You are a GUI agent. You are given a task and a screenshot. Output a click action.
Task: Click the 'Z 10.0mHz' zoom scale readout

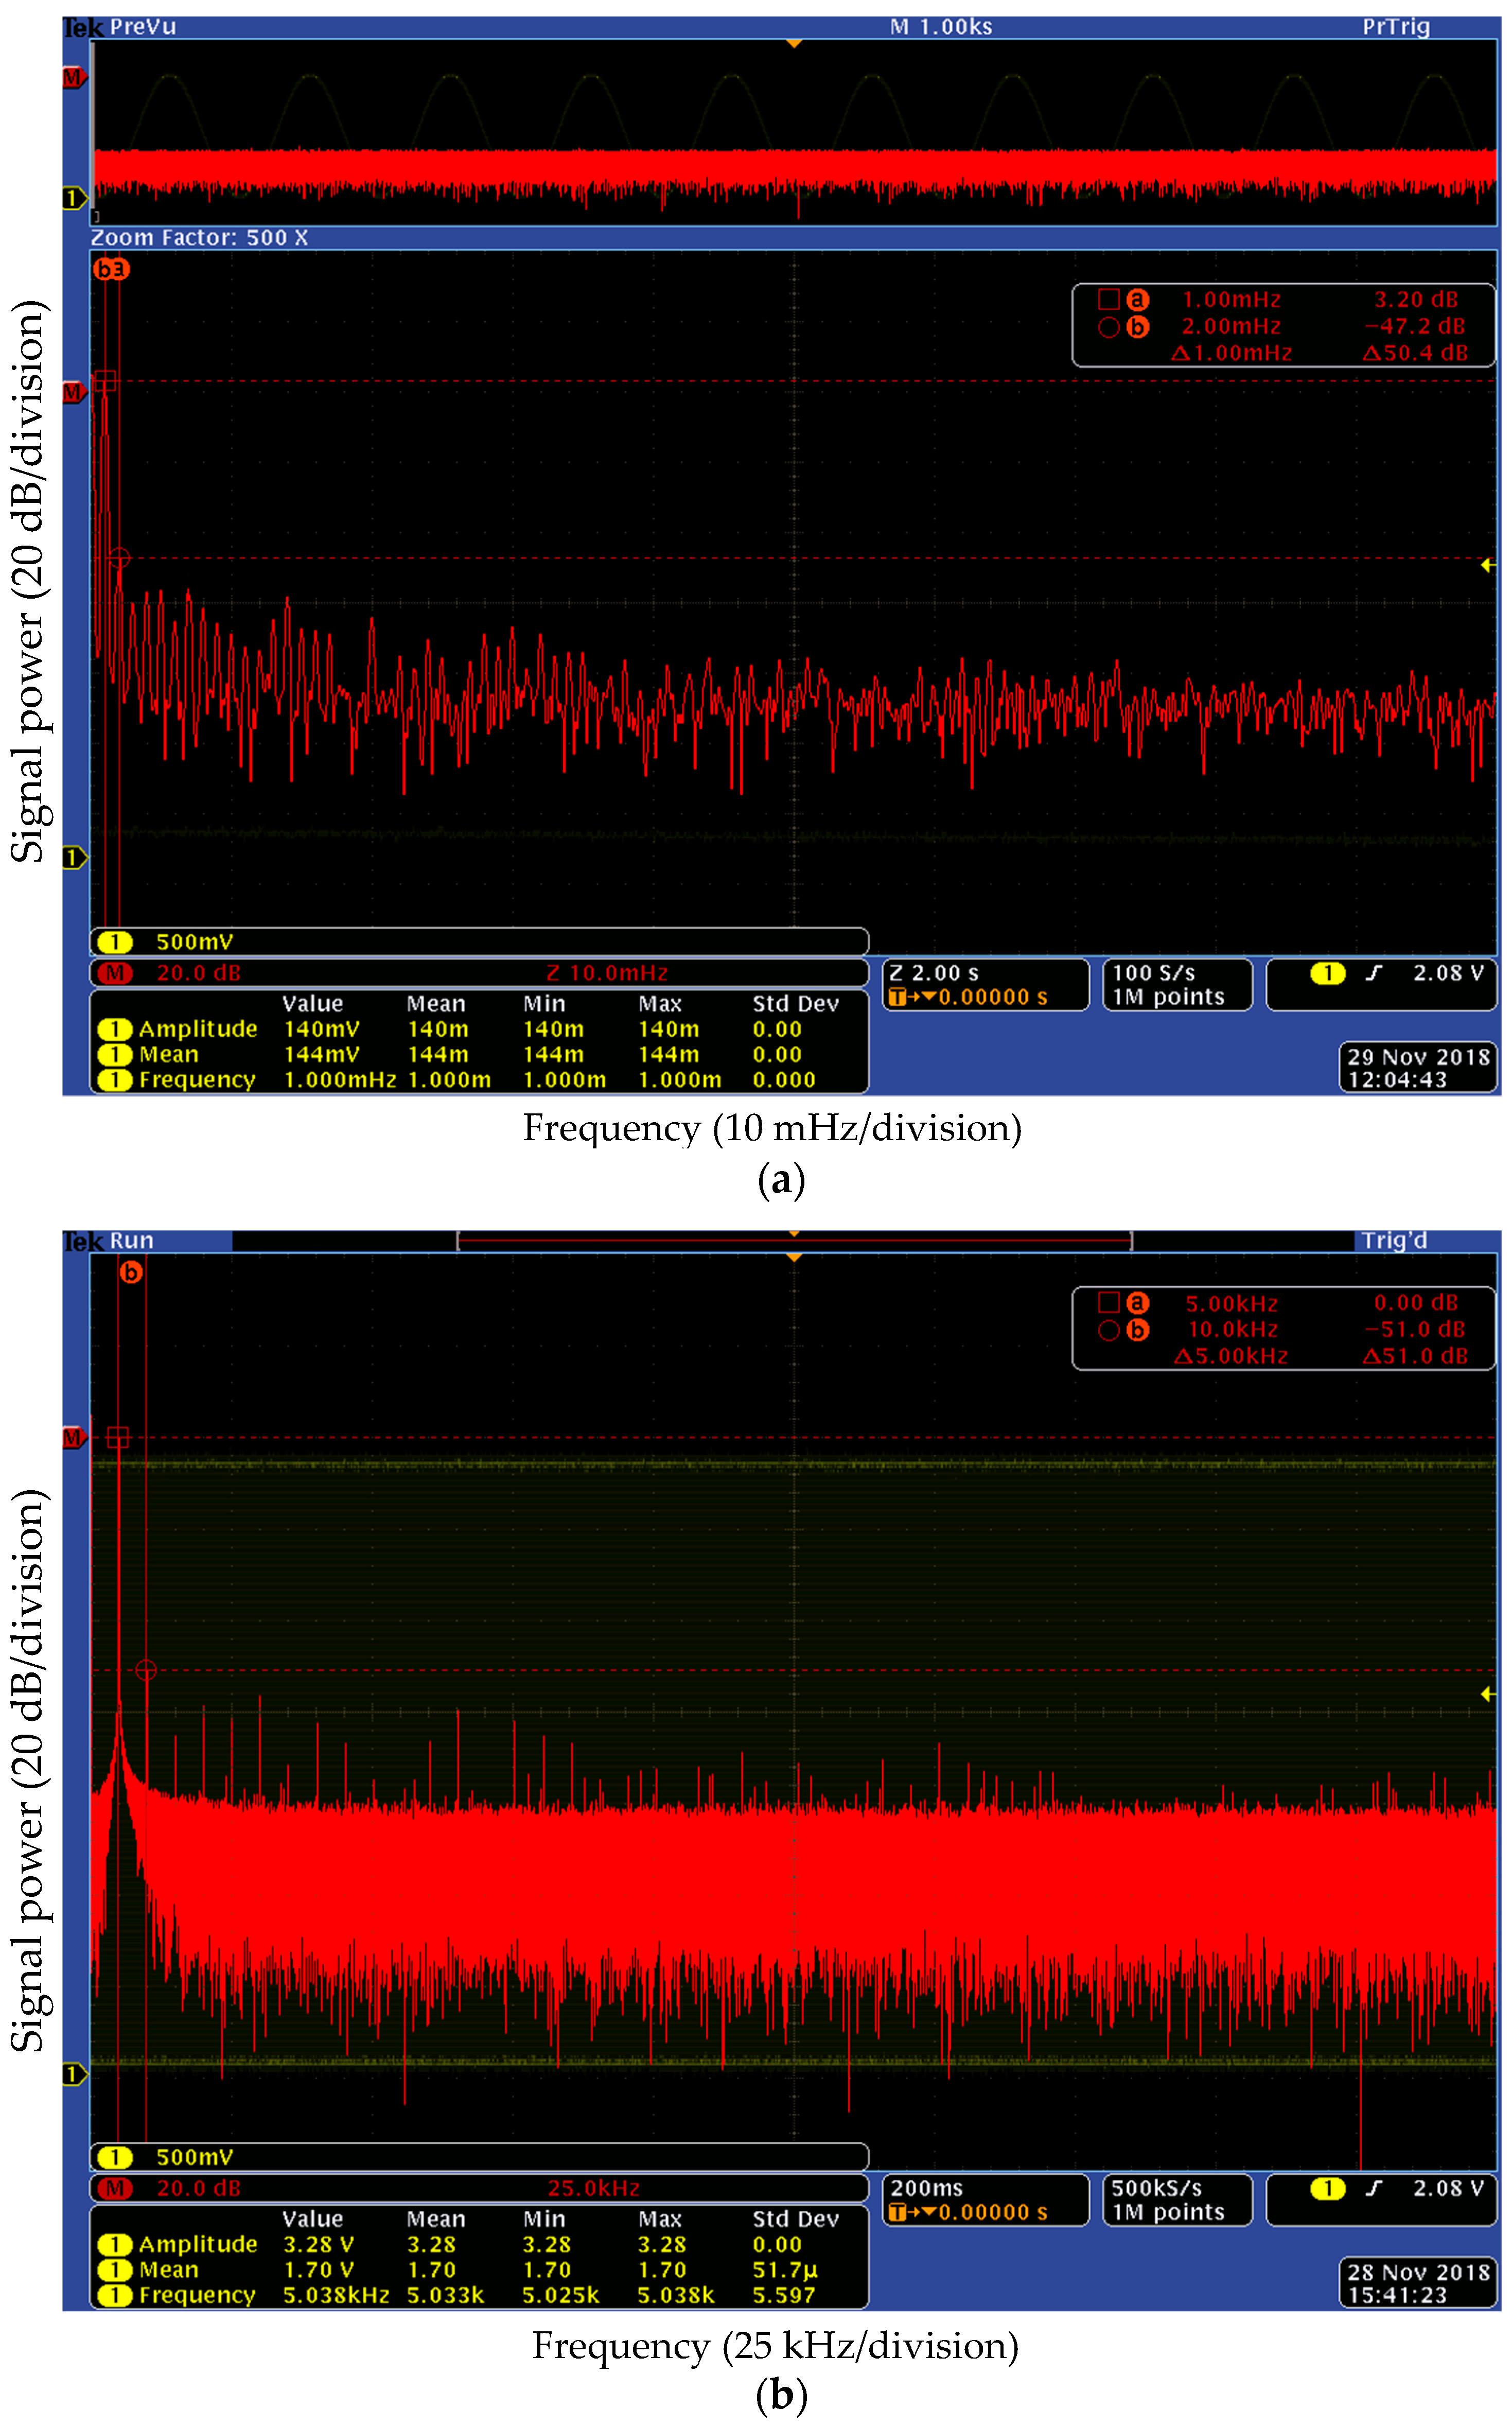pos(607,973)
